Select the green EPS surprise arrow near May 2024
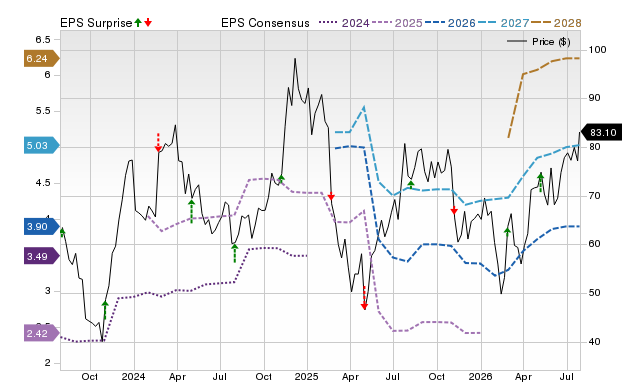 pyautogui.click(x=191, y=211)
